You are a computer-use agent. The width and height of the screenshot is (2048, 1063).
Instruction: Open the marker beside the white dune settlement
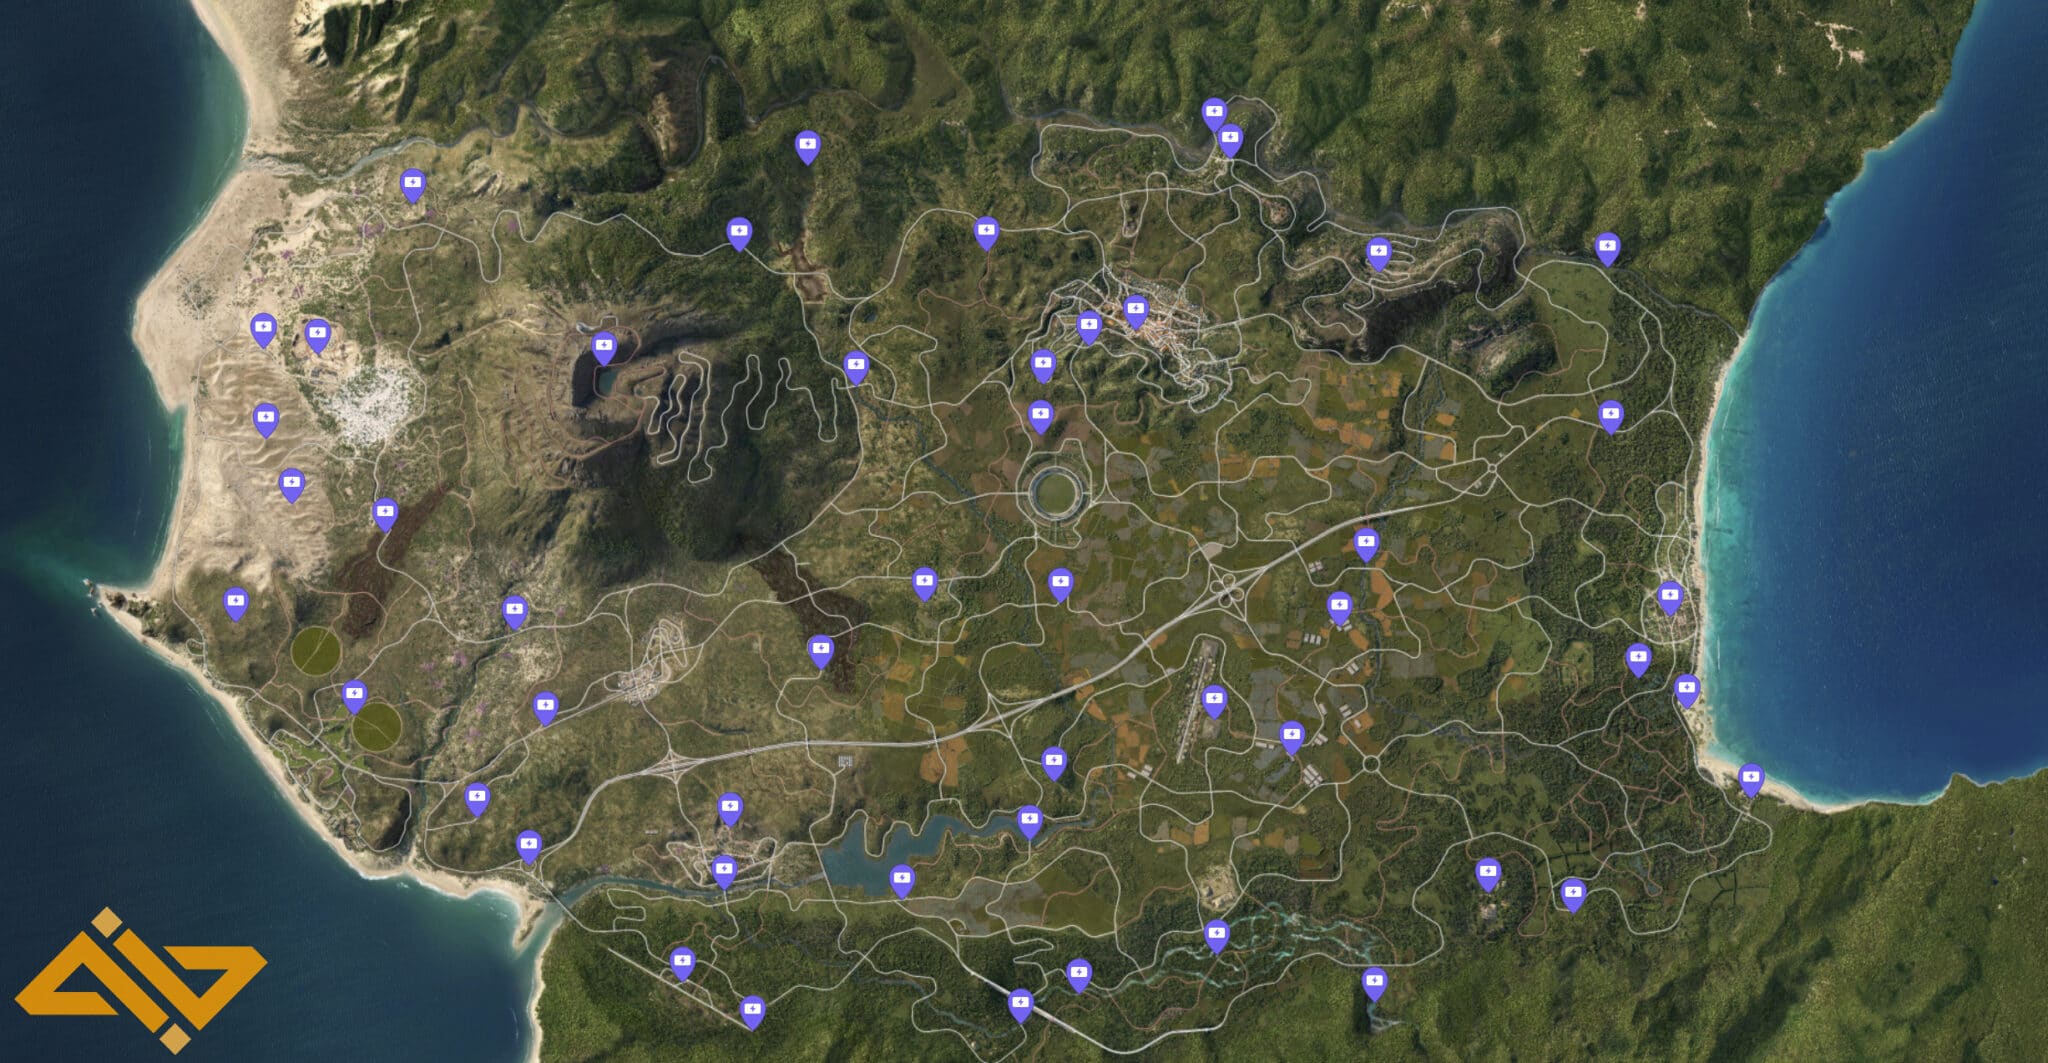click(317, 335)
